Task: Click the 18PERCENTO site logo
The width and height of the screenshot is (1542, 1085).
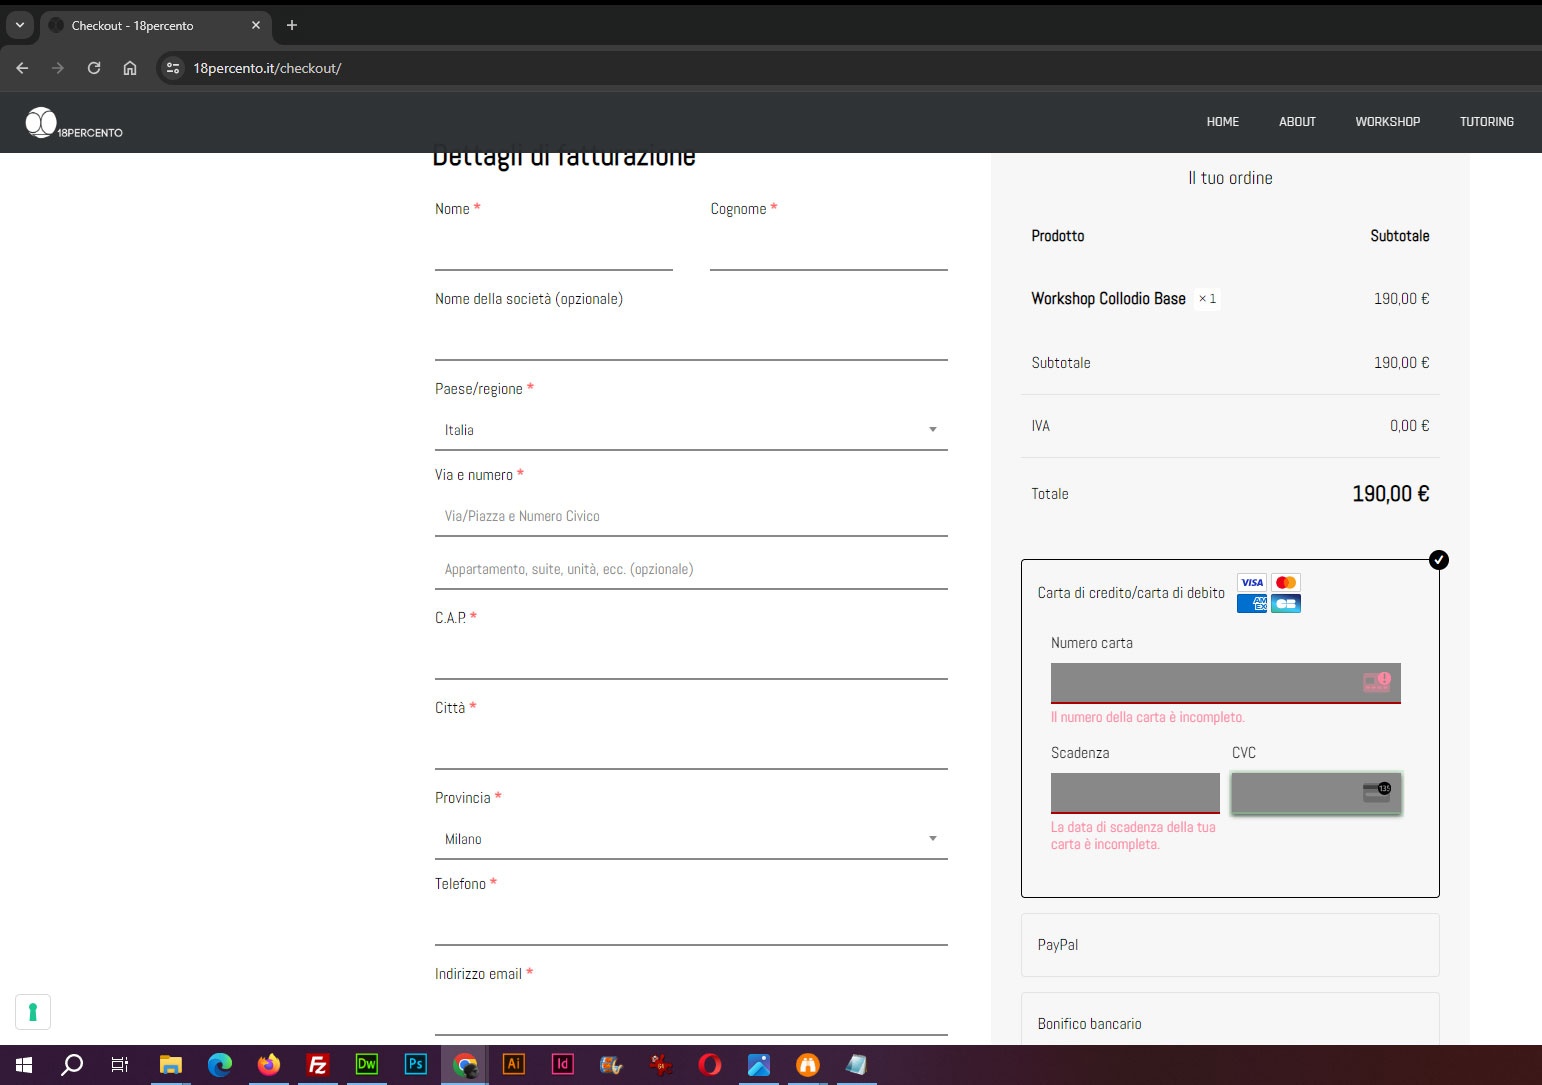Action: [74, 123]
